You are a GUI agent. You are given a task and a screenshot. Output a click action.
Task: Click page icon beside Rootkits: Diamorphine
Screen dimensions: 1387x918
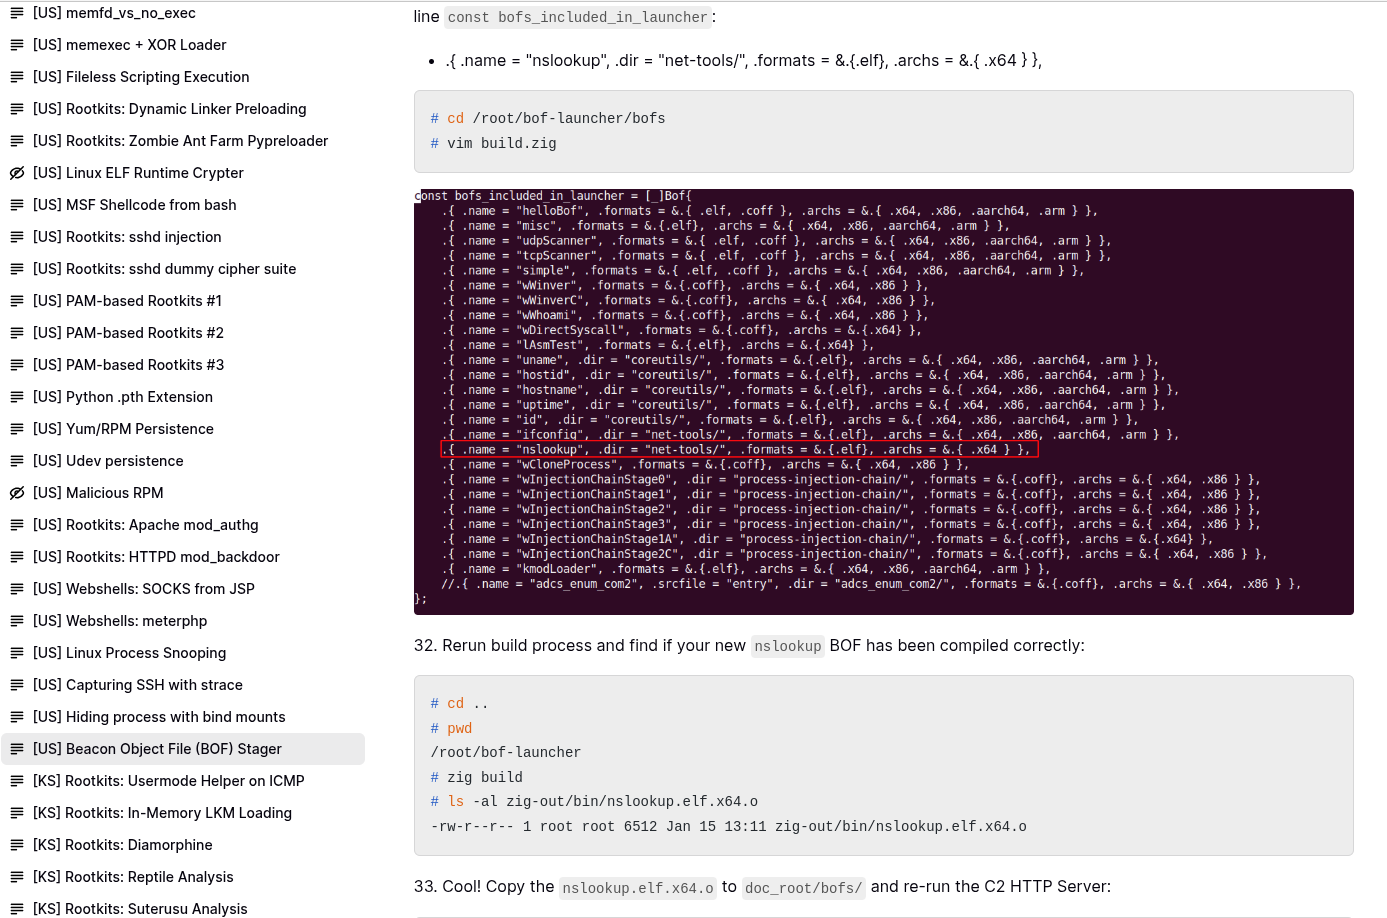click(17, 845)
